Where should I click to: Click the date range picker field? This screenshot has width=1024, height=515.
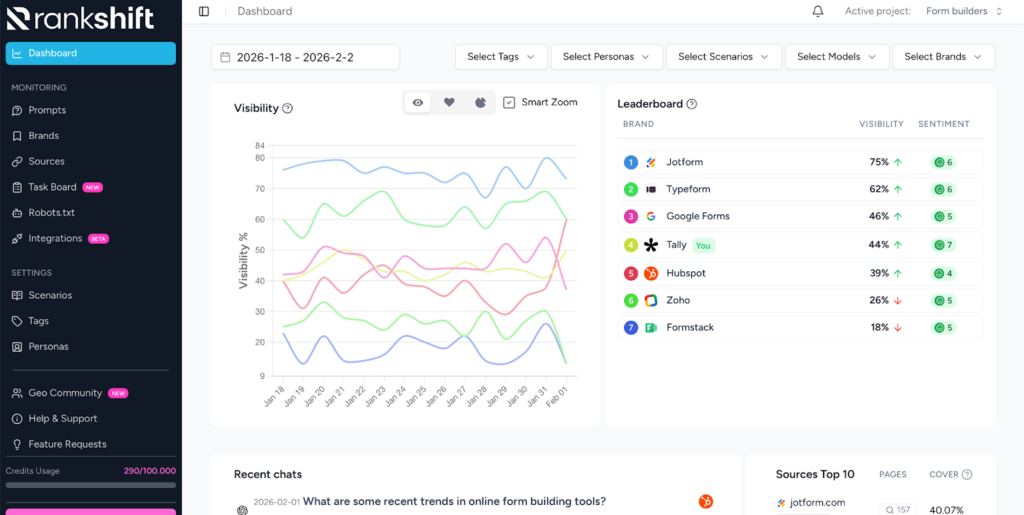tap(305, 57)
